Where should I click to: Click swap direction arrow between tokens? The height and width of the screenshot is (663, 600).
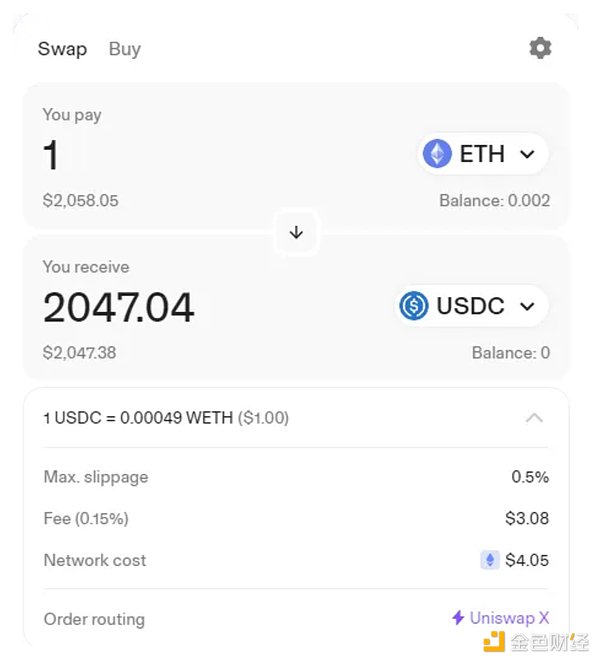point(296,232)
